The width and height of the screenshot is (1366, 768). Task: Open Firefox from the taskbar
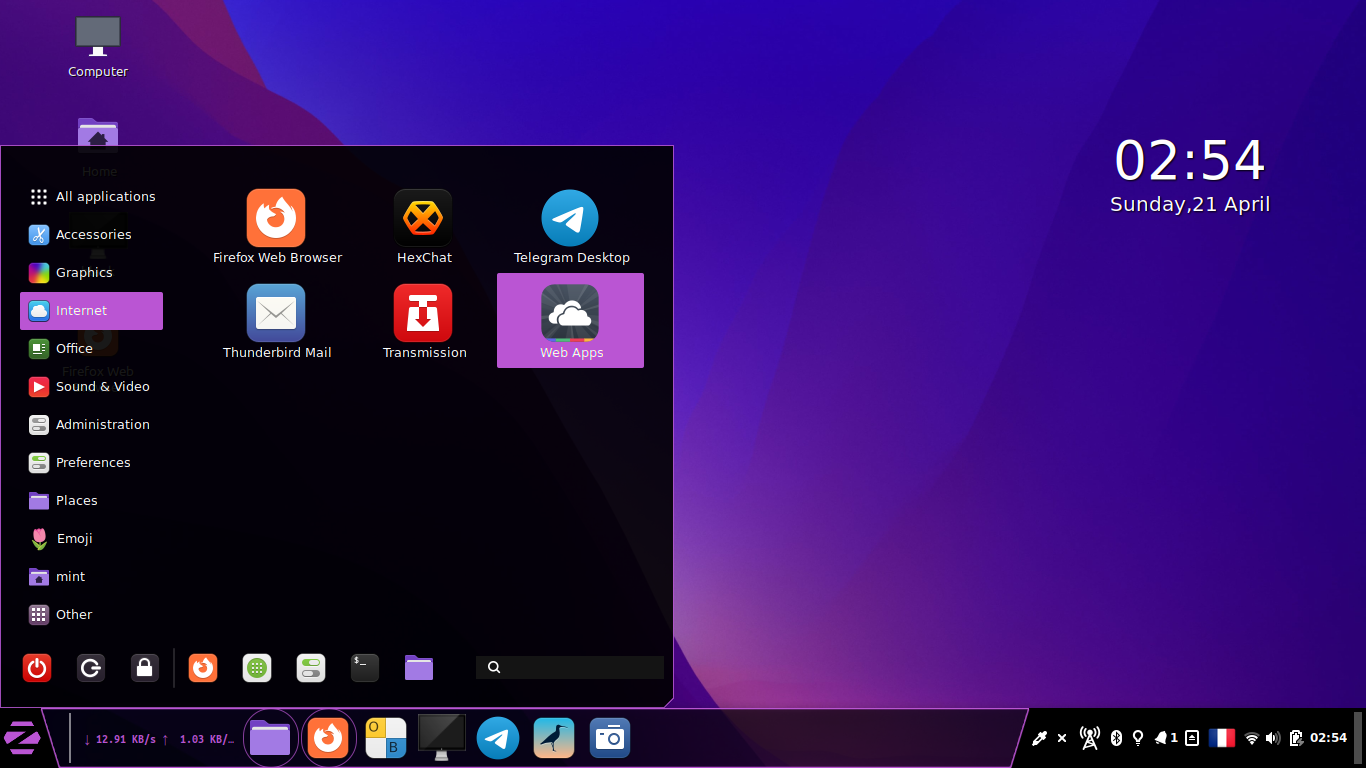(327, 739)
